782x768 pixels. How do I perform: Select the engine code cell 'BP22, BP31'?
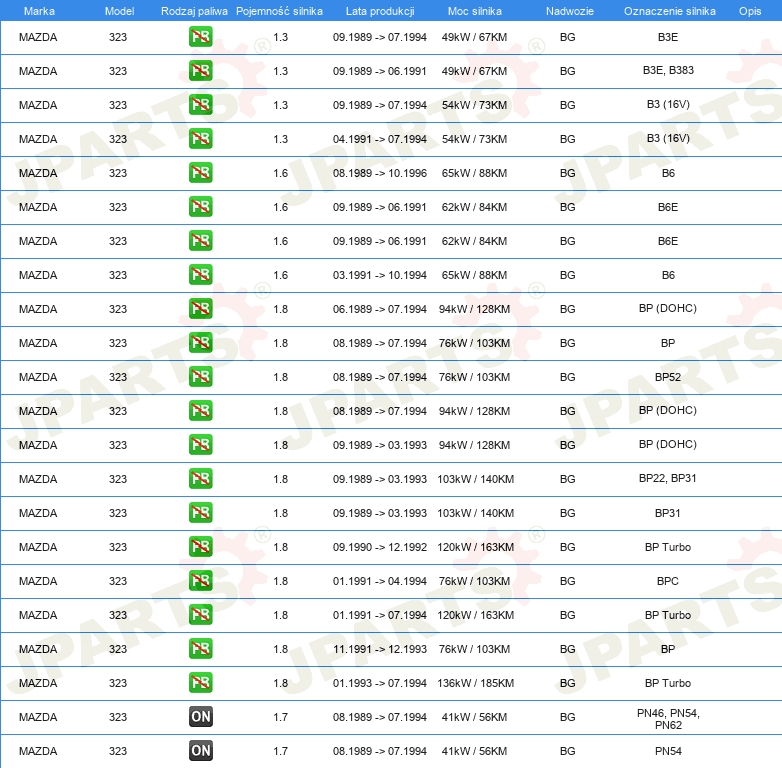[668, 478]
